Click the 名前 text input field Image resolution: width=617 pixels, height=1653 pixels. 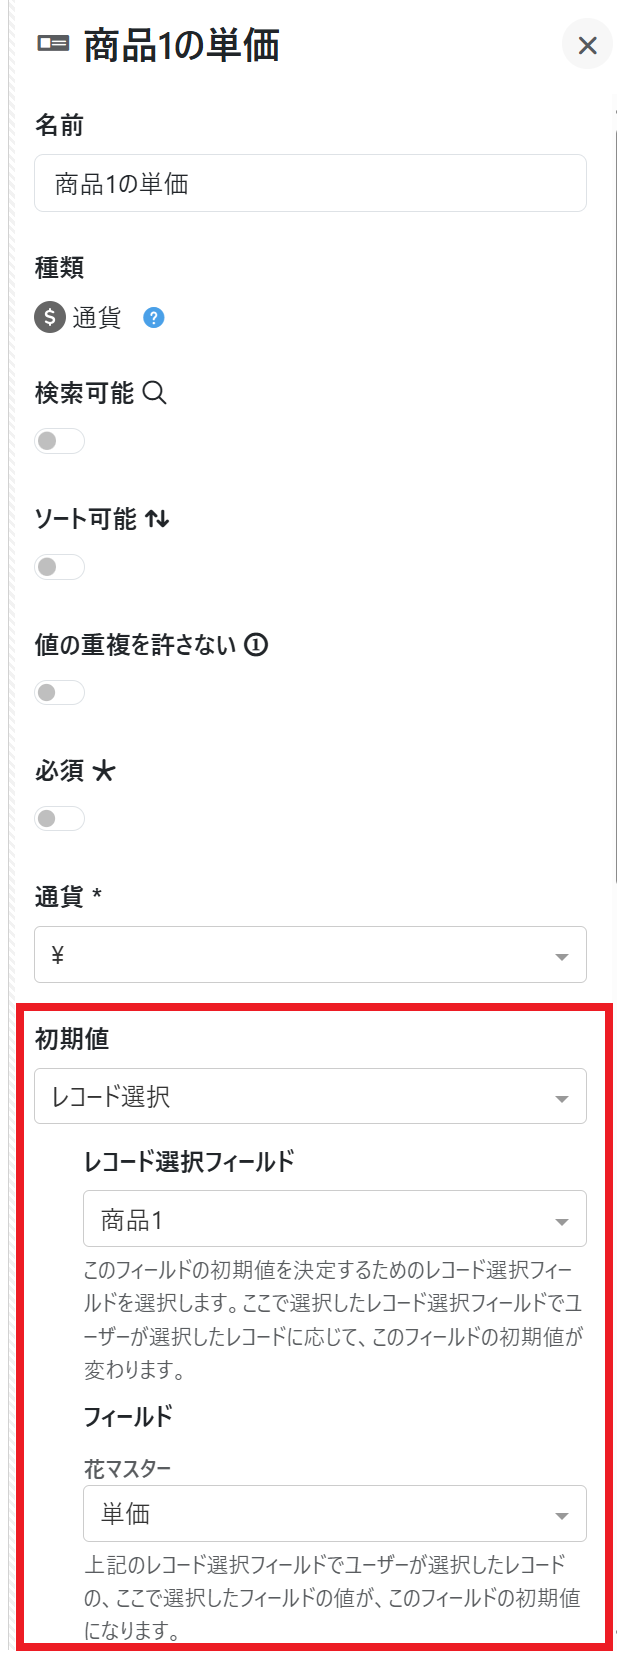click(310, 184)
